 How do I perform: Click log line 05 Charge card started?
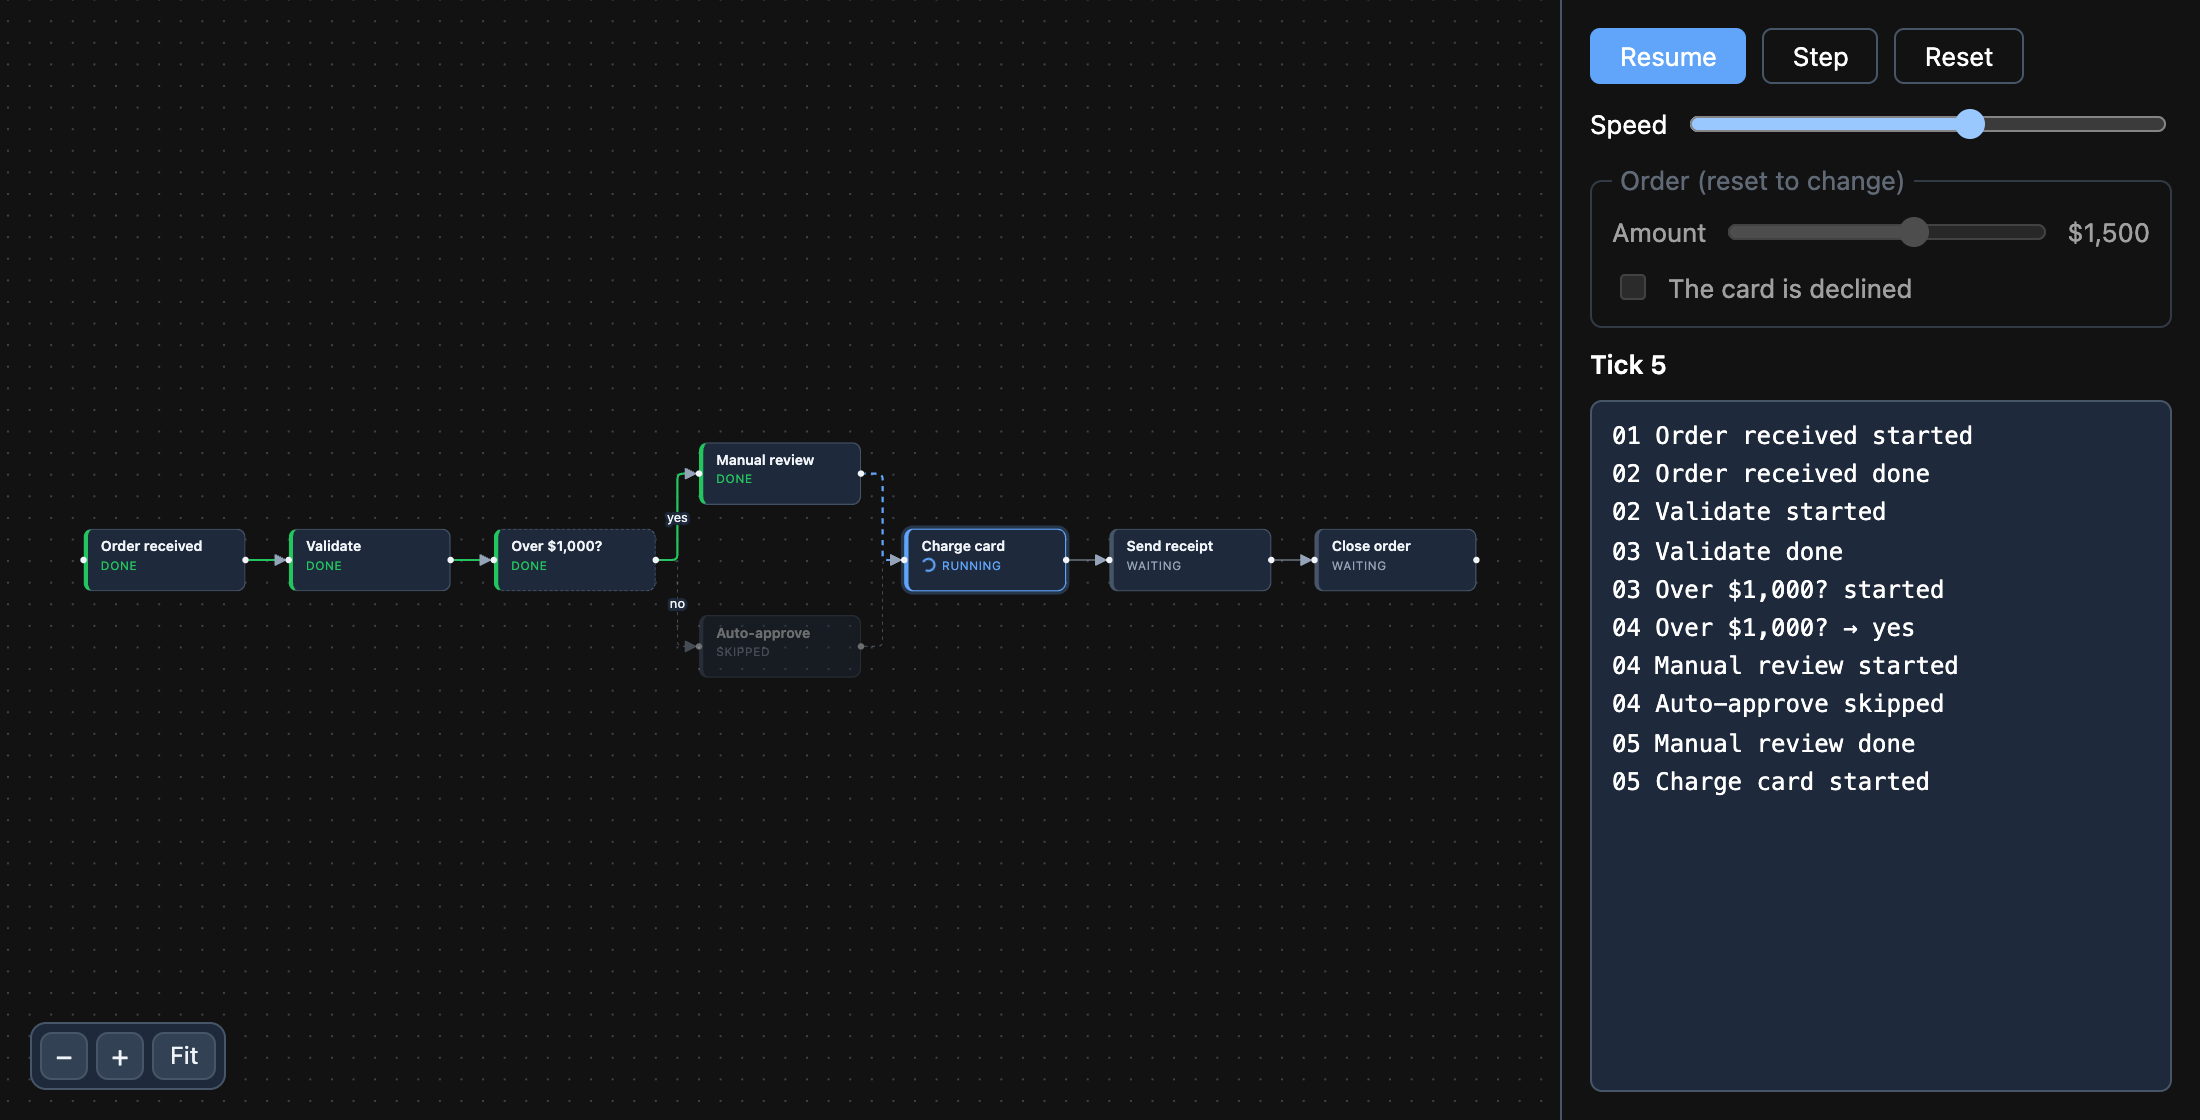point(1770,782)
